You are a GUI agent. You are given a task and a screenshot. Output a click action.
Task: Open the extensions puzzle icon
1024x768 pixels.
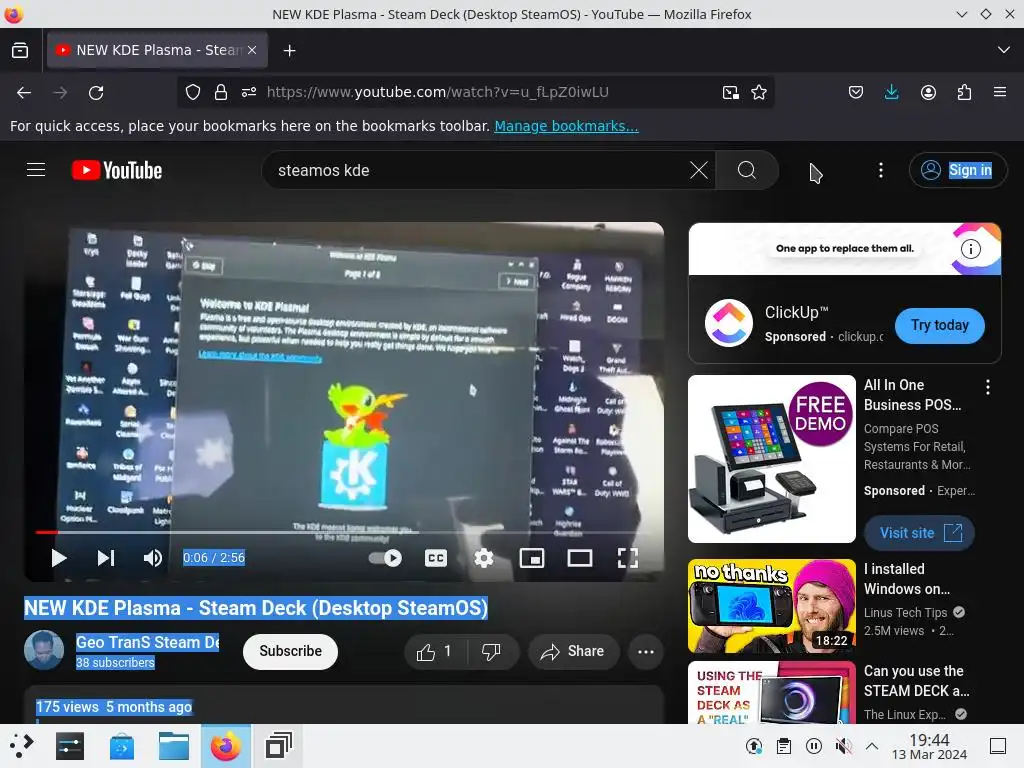point(964,92)
